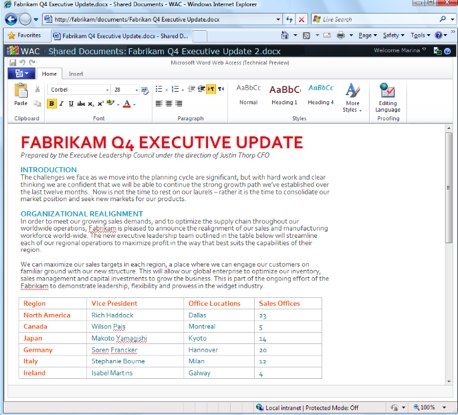Click the Increase Indent icon
The width and height of the screenshot is (458, 415).
point(201,89)
